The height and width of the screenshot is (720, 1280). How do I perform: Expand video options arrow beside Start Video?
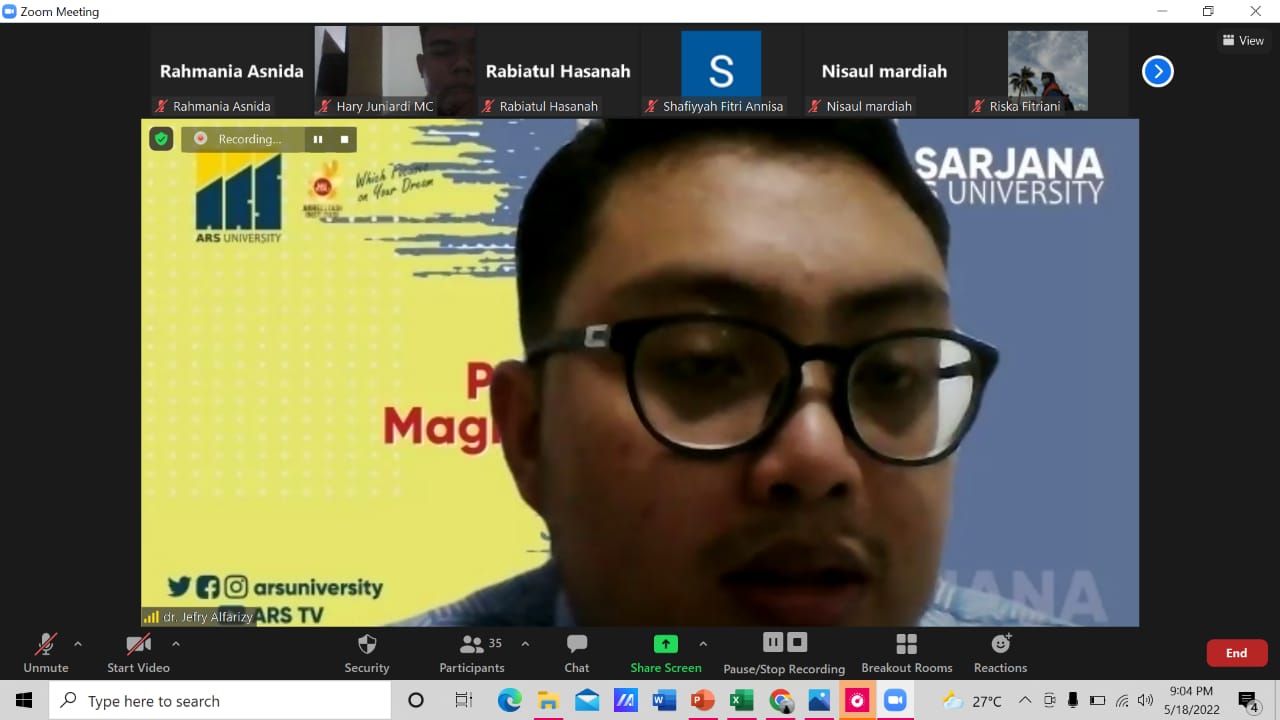point(176,644)
